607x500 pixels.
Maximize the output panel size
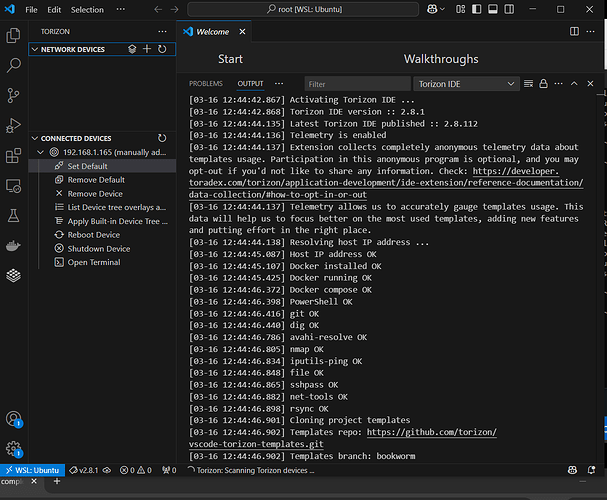tap(574, 84)
